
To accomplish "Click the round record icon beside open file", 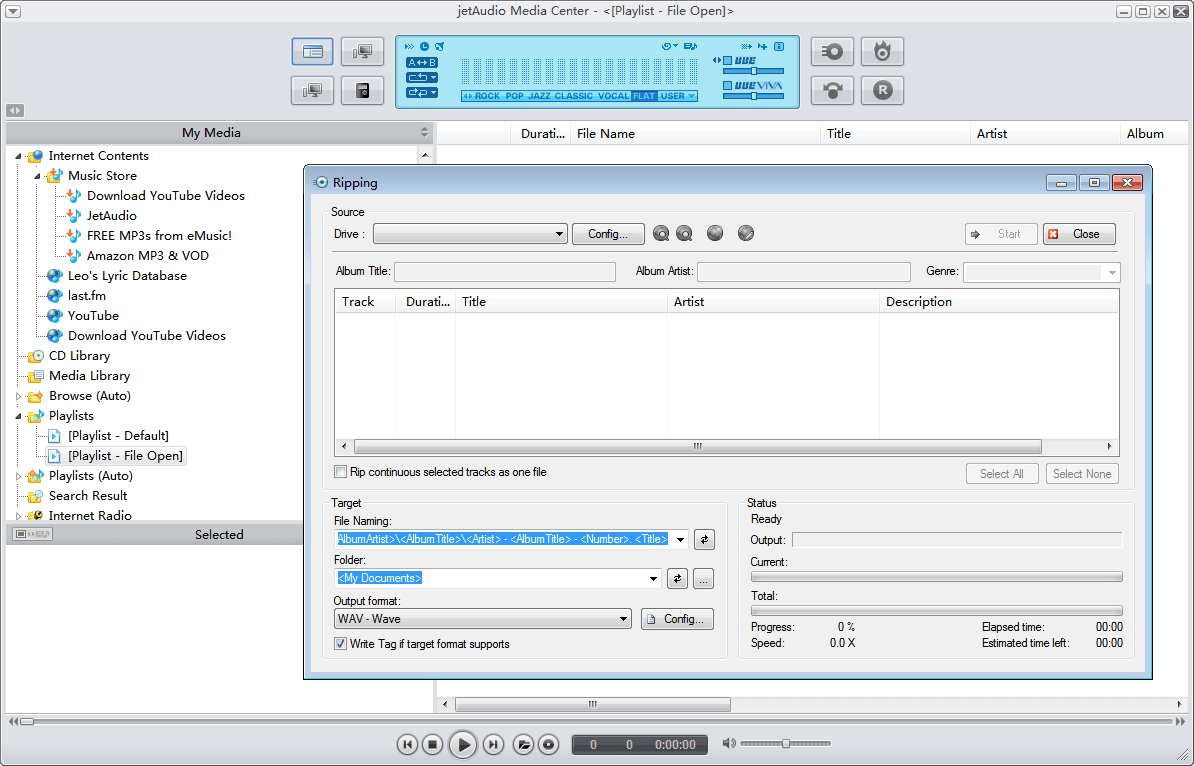I will coord(548,744).
